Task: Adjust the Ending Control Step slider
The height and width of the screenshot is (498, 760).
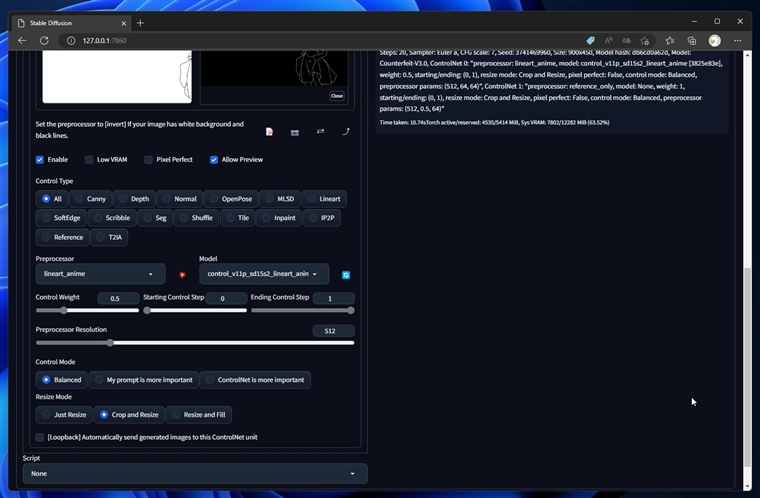Action: pyautogui.click(x=302, y=310)
